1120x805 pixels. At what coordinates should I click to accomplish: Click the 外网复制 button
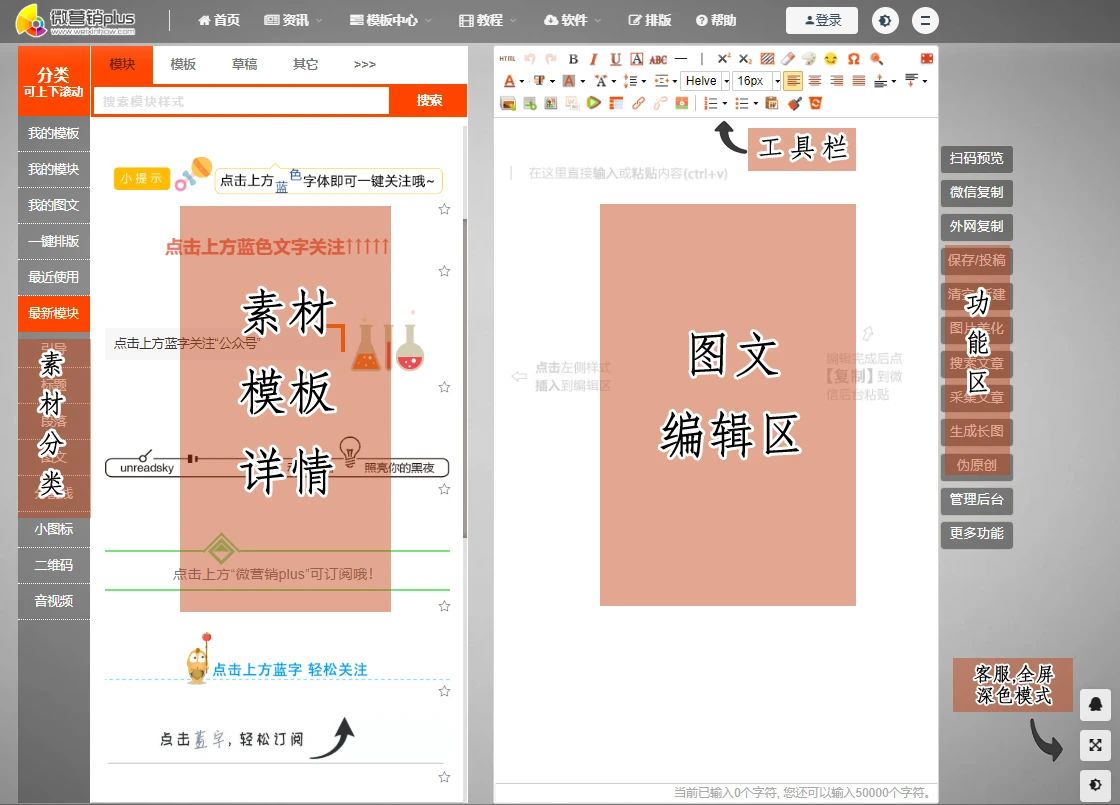point(976,226)
